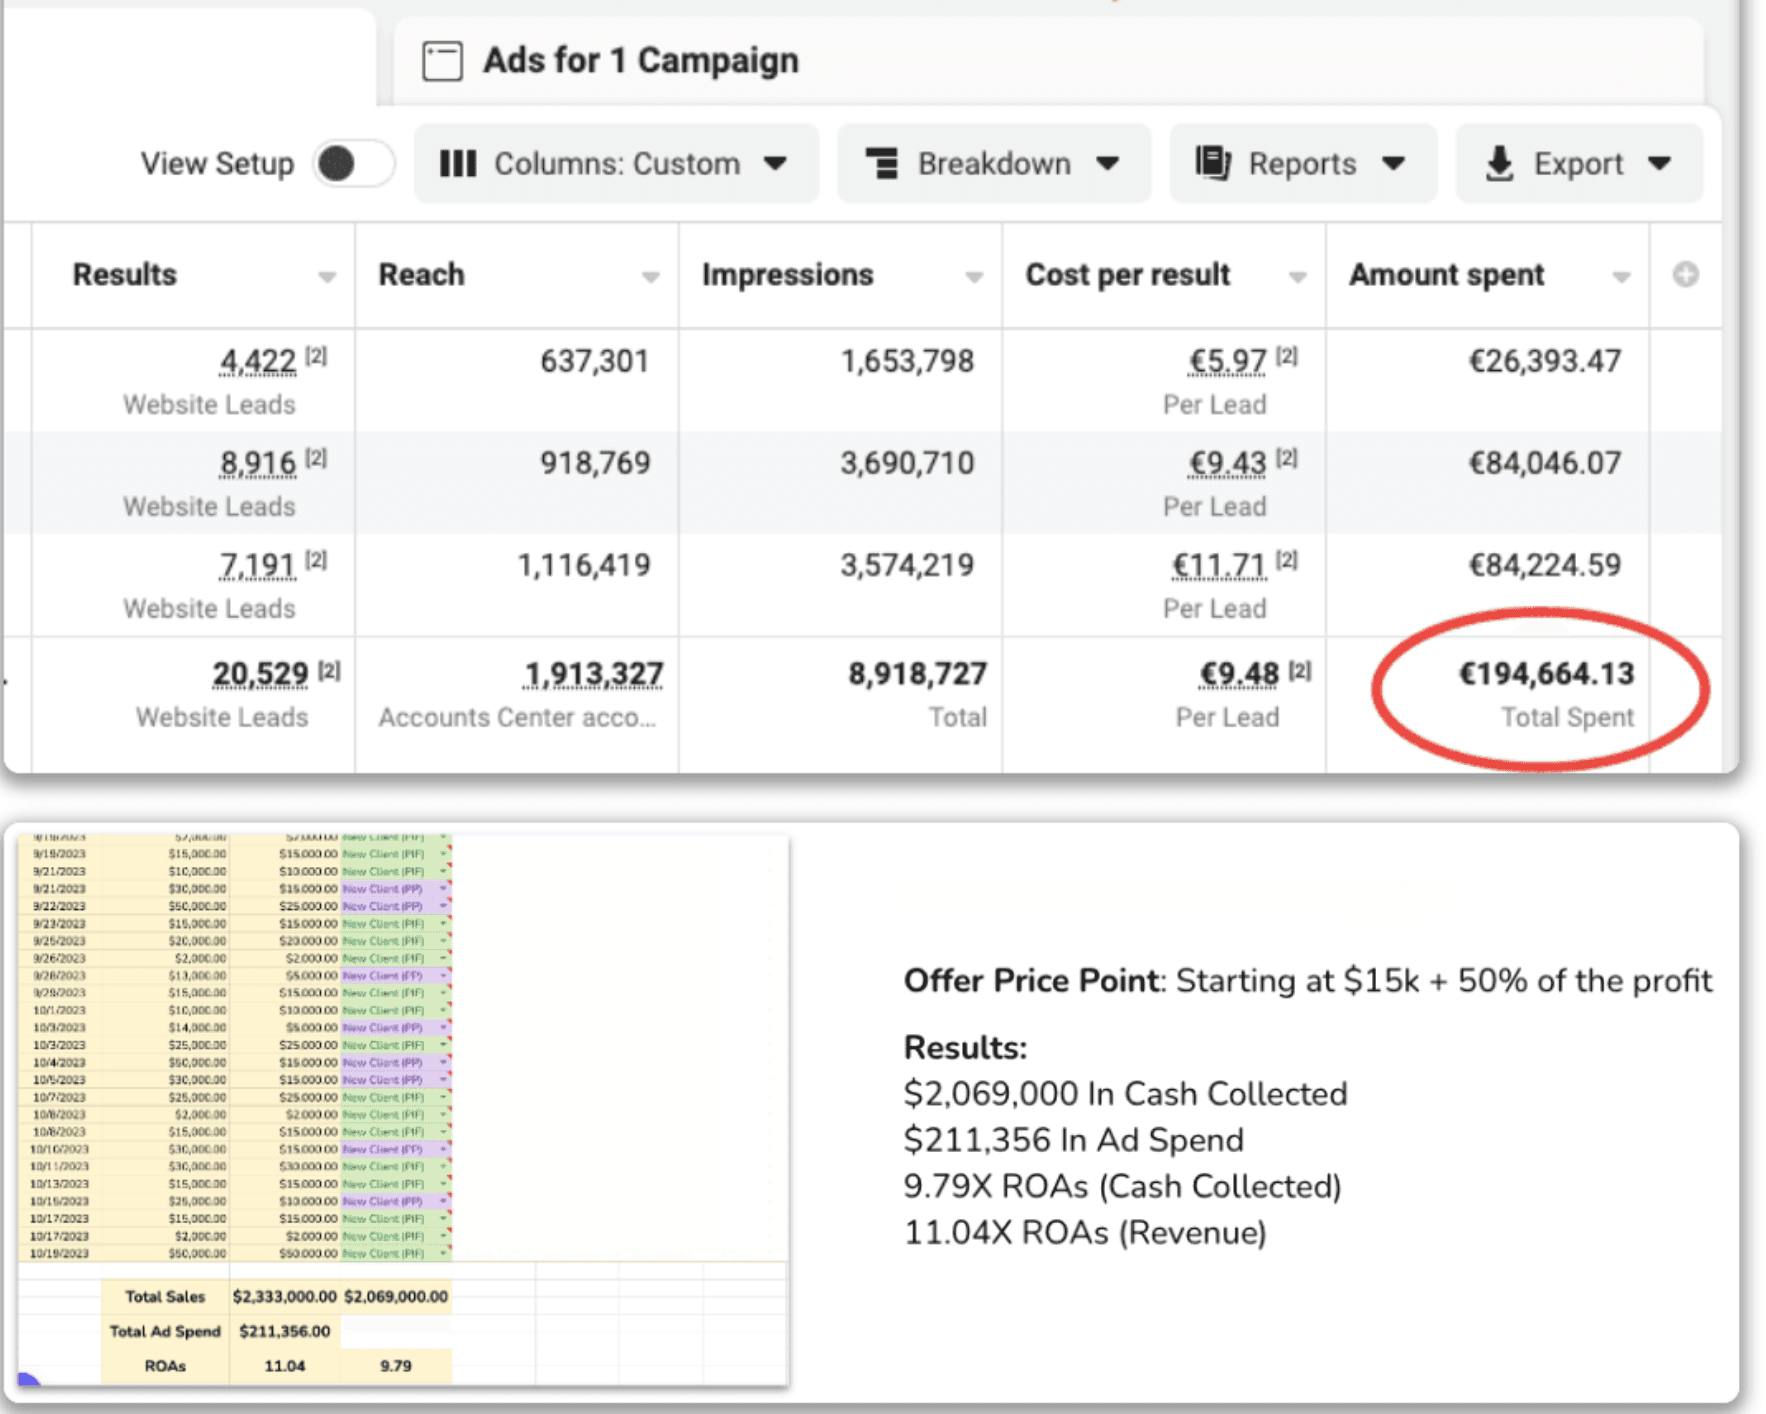Click the $2,069,000.00 spreadsheet cell
Viewport: 1766px width, 1414px height.
point(396,1297)
